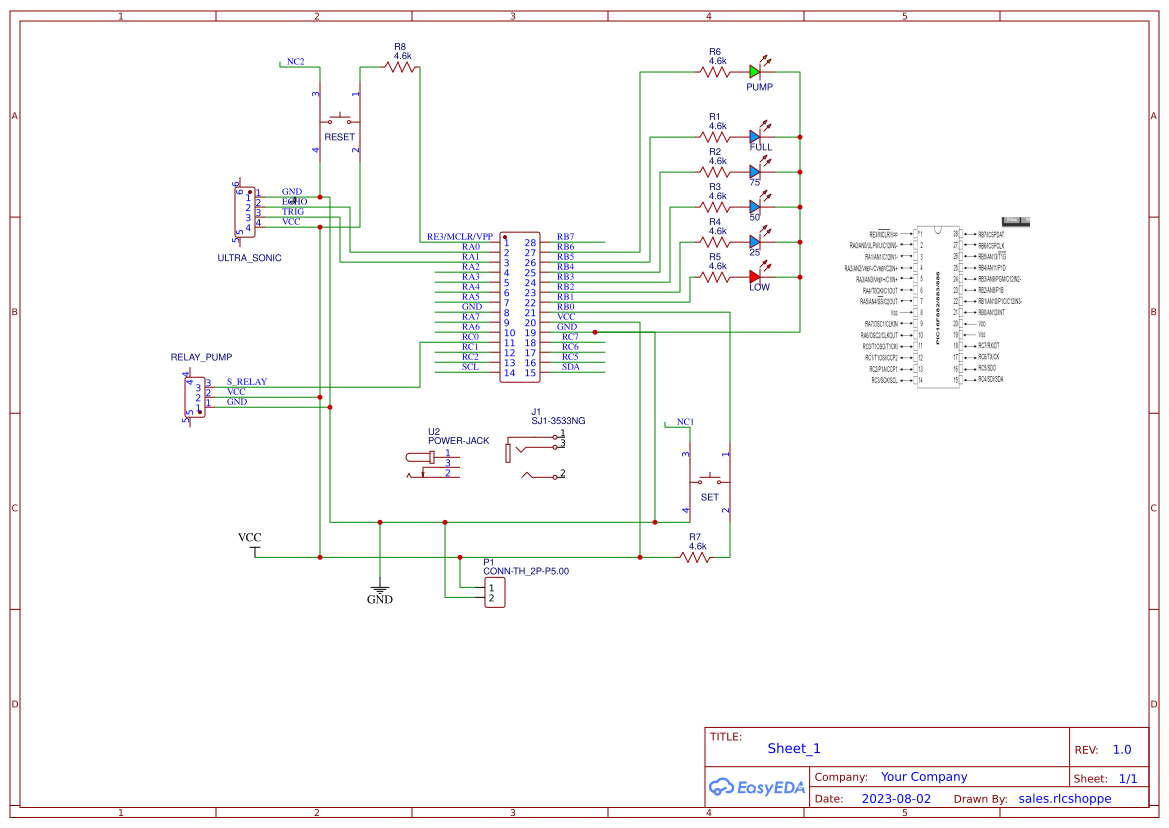Select the ECHO net label
The height and width of the screenshot is (828, 1169).
coord(292,201)
